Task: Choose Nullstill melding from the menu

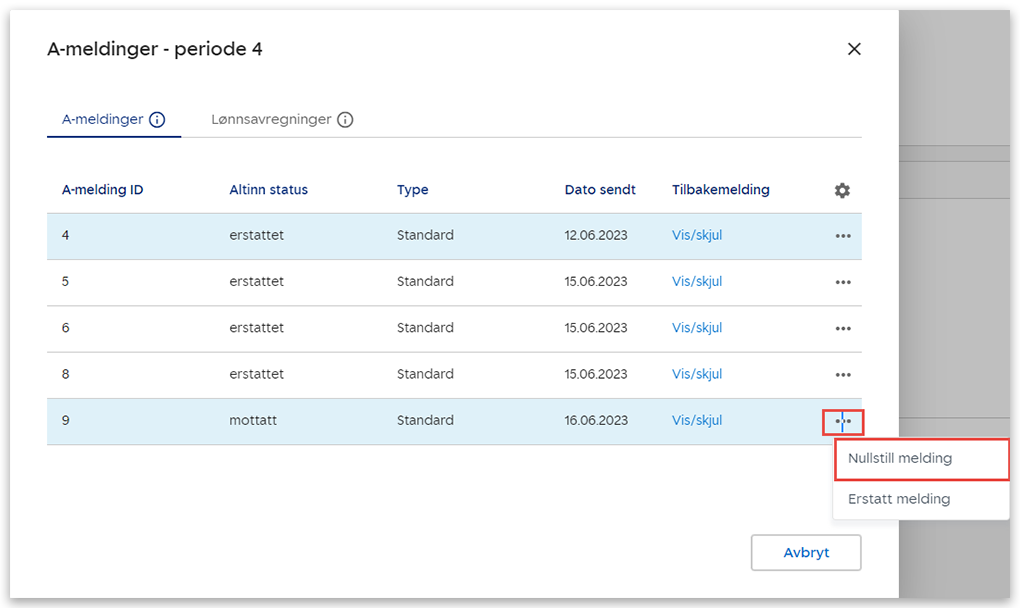Action: click(x=900, y=458)
